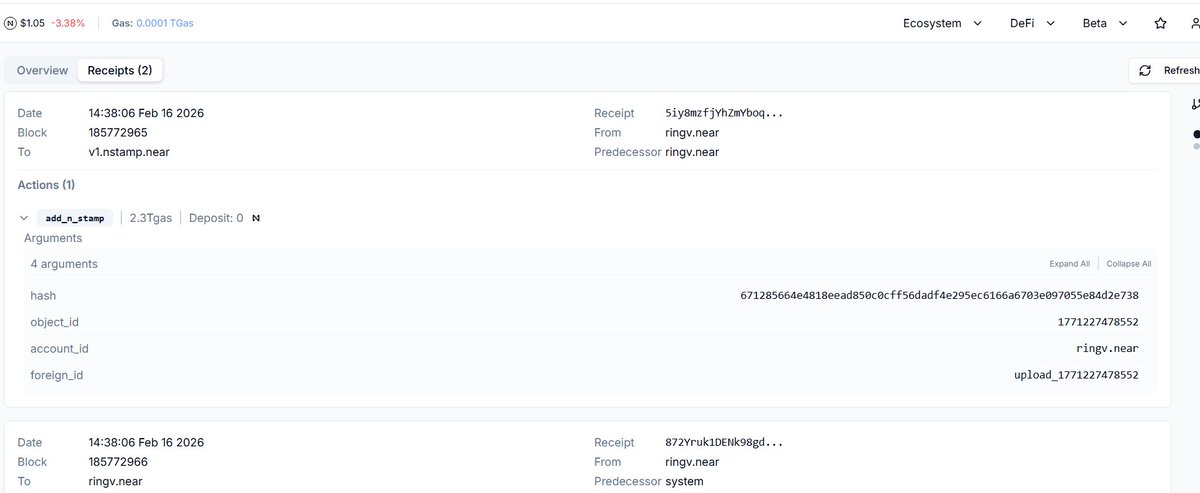1200x493 pixels.
Task: Click Predecessor system in second receipt
Action: (684, 481)
